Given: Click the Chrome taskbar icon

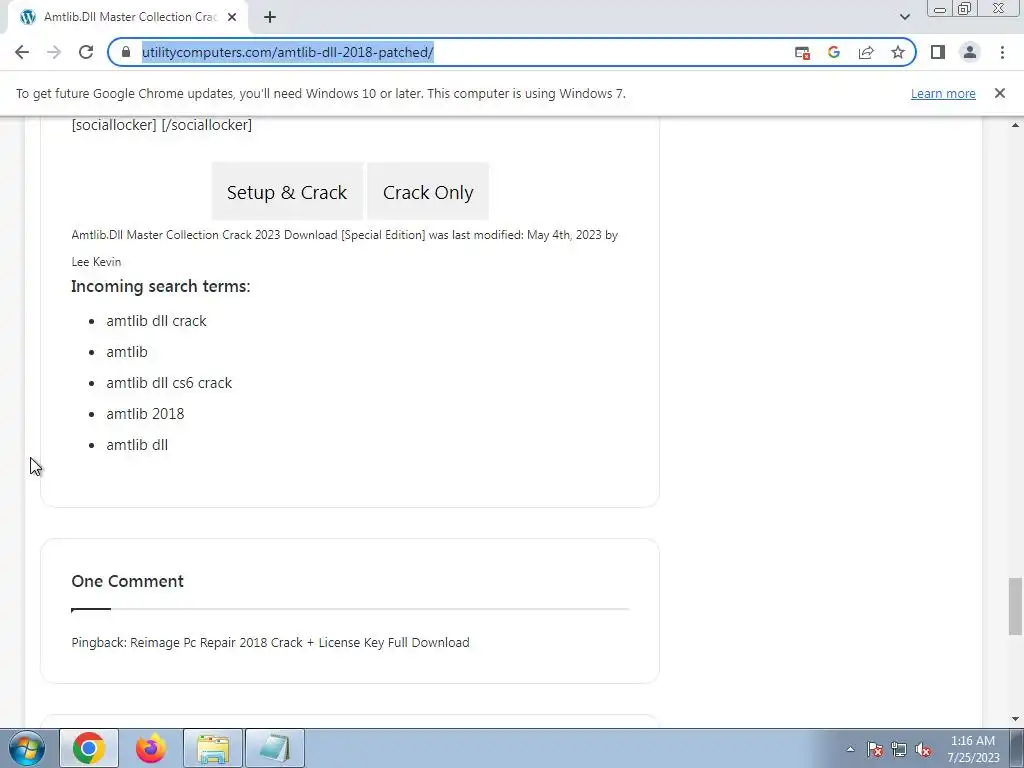Looking at the screenshot, I should pyautogui.click(x=89, y=748).
